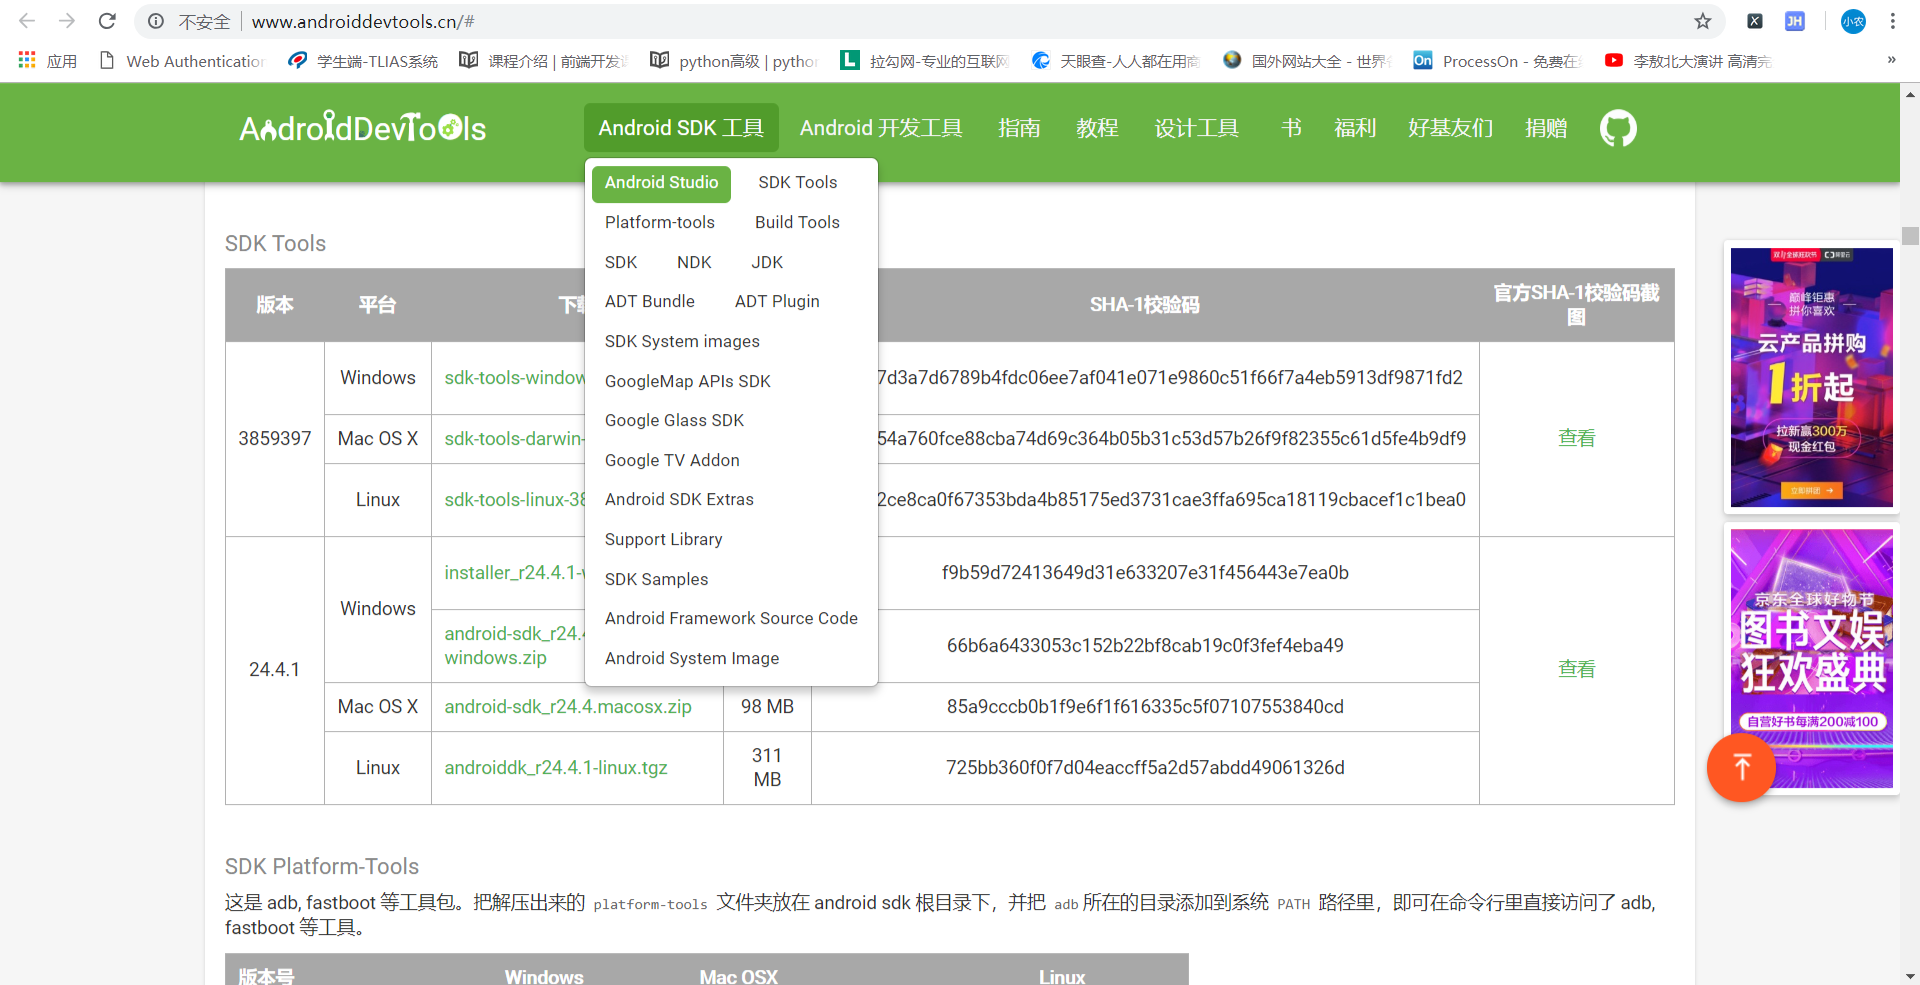This screenshot has height=985, width=1920.
Task: Open the black X browser extension
Action: click(x=1755, y=21)
